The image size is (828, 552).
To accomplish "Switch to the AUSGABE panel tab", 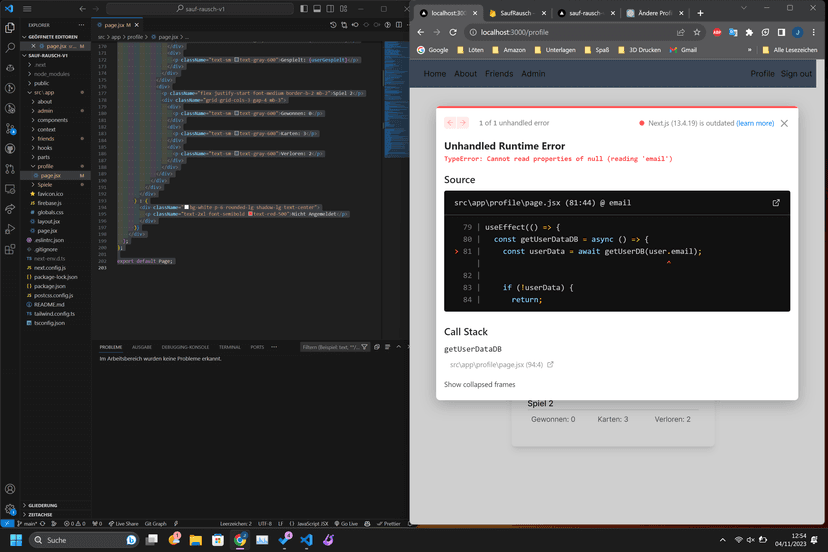I will [x=142, y=347].
